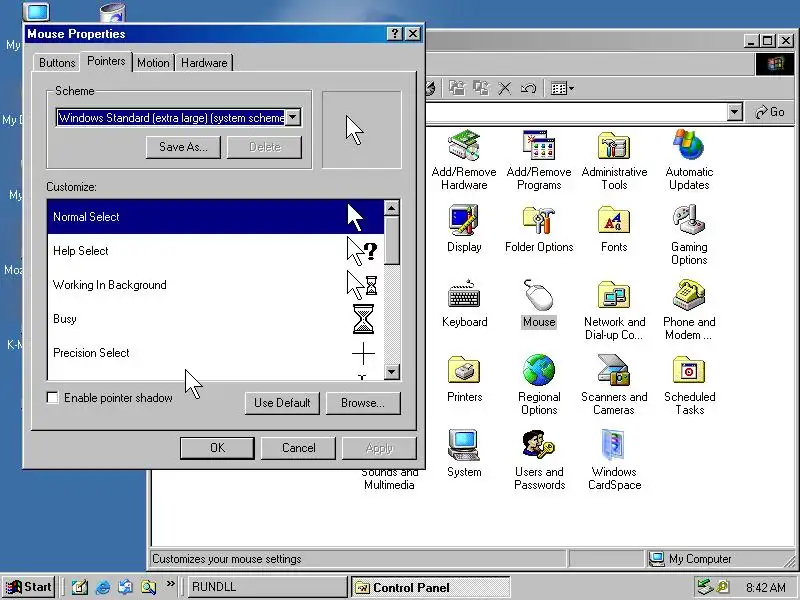Image resolution: width=800 pixels, height=600 pixels.
Task: Click Use Default button
Action: click(x=282, y=403)
